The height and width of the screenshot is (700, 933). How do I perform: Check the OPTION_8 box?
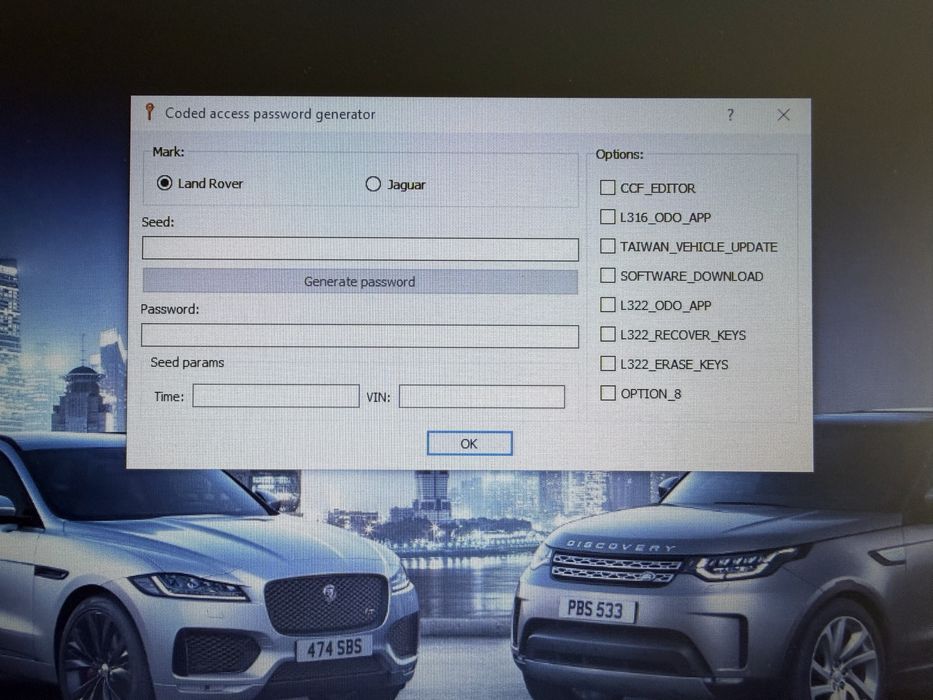[608, 393]
